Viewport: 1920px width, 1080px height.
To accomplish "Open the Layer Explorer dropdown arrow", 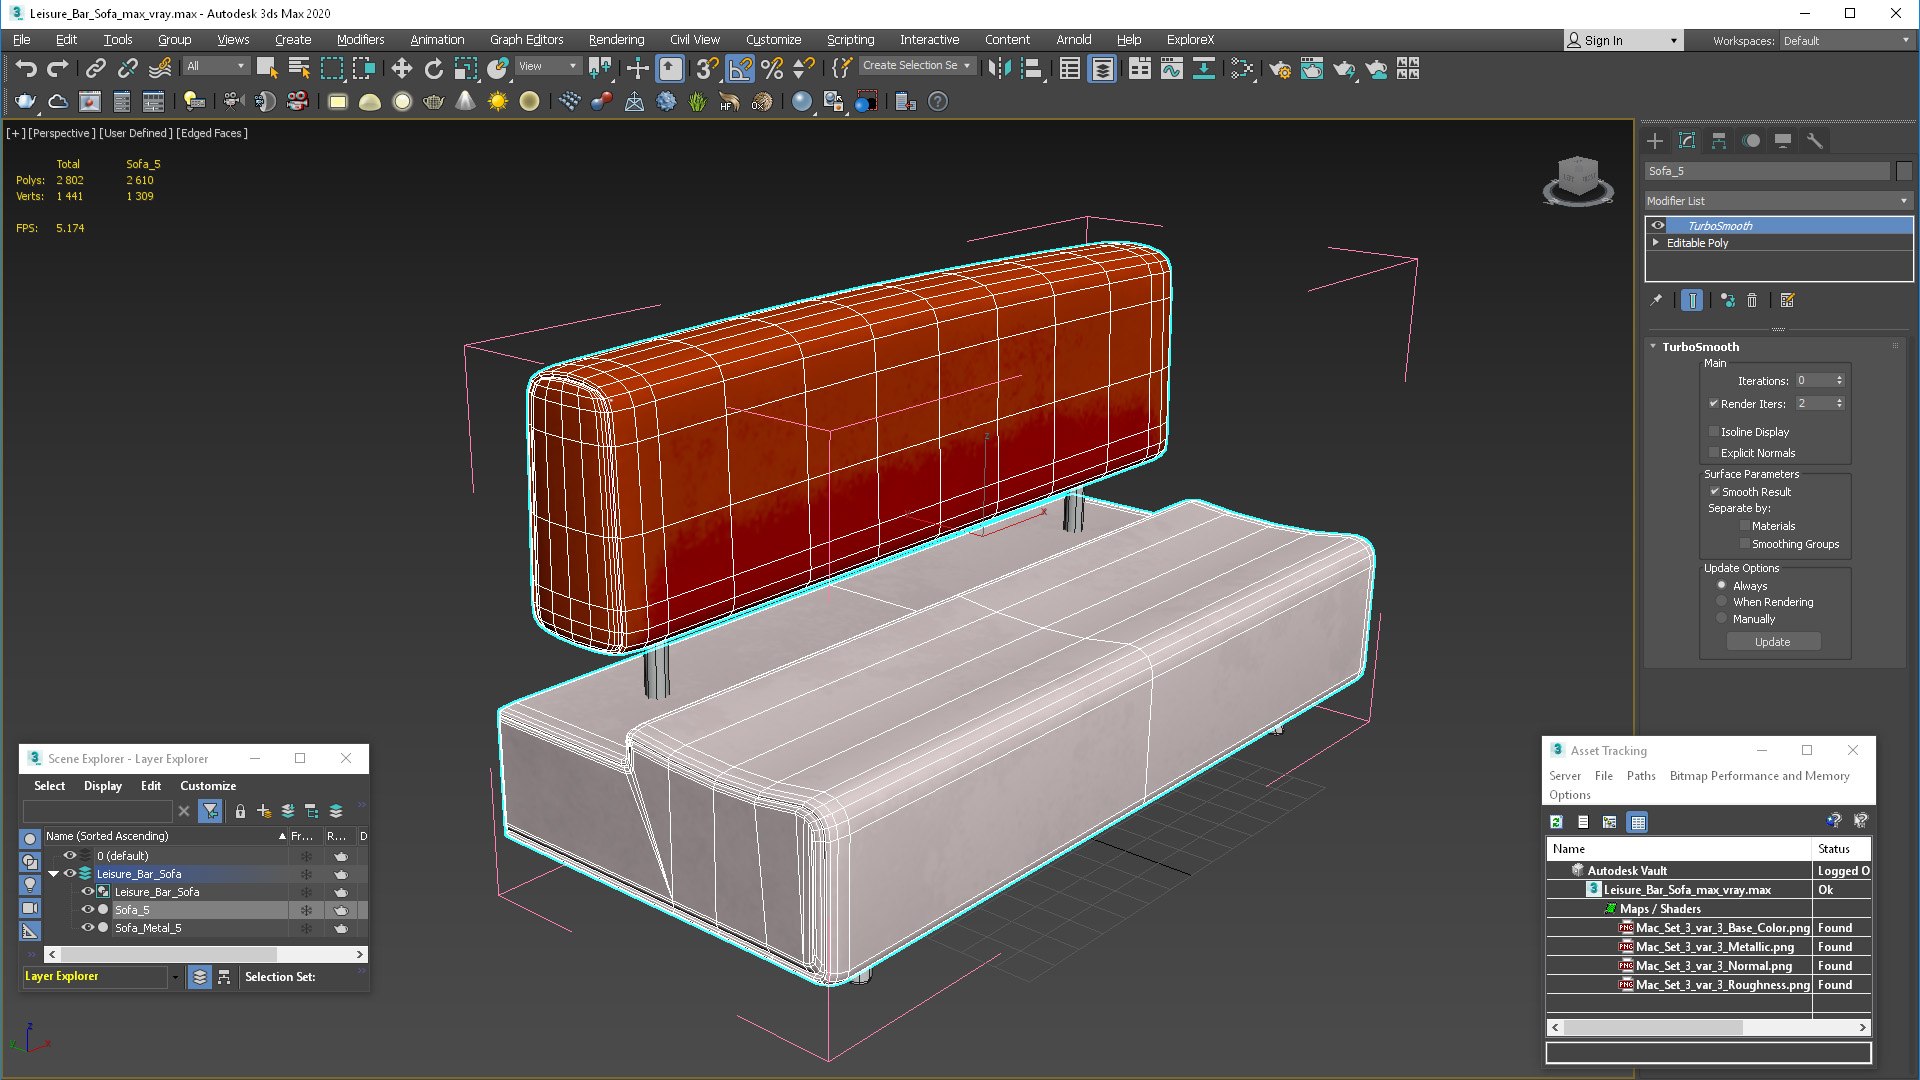I will click(x=175, y=977).
